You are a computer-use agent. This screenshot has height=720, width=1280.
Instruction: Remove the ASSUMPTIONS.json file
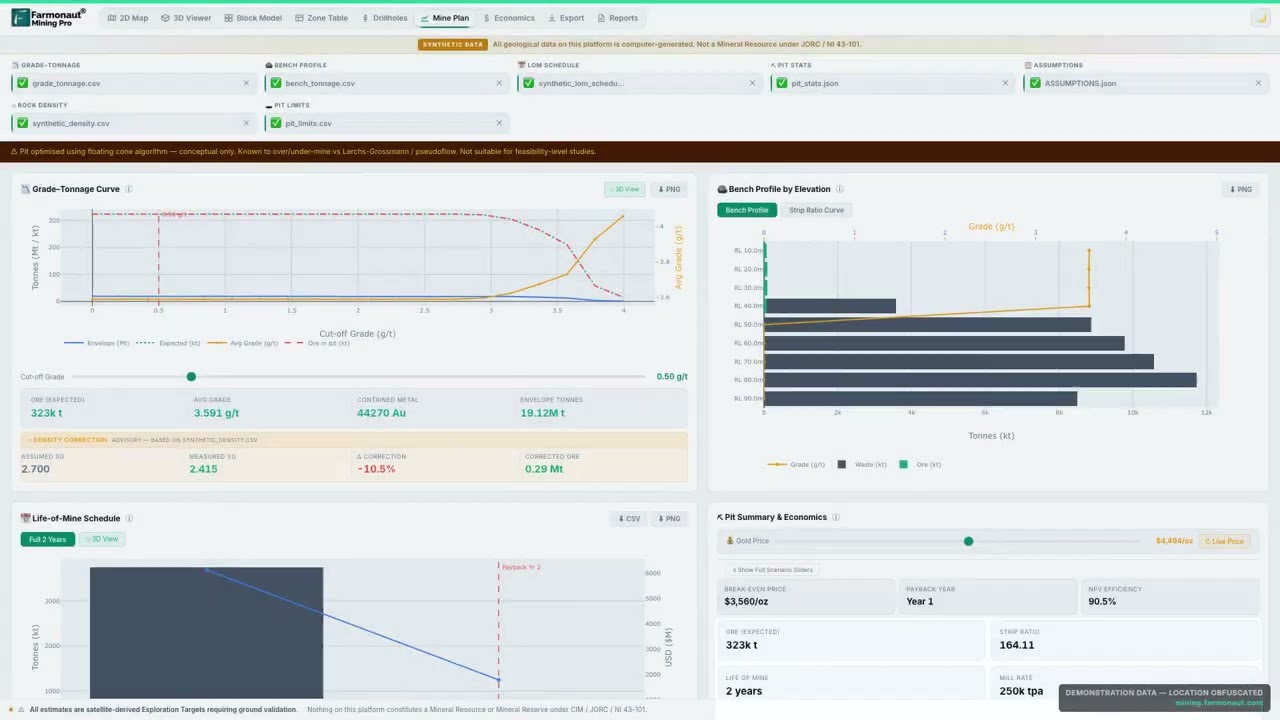tap(1258, 83)
